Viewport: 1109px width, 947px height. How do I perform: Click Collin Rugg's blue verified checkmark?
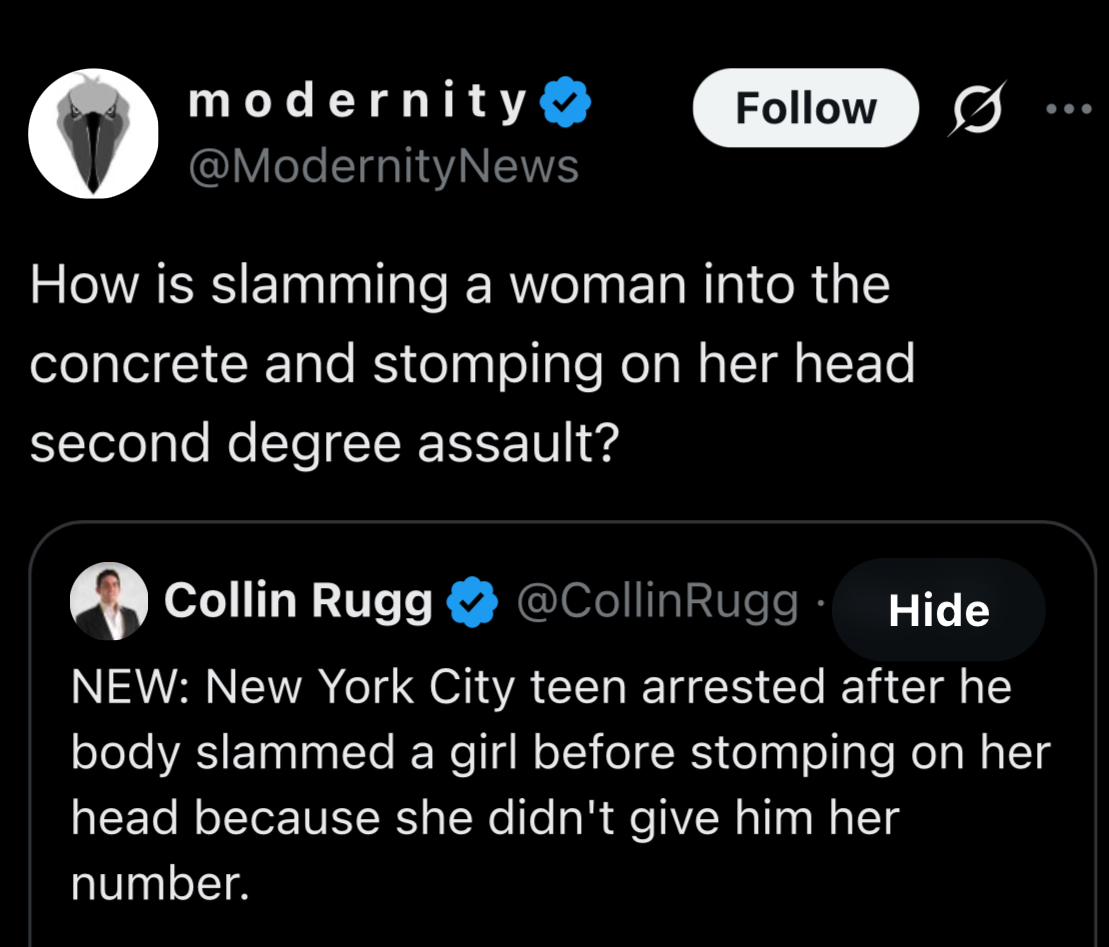tap(472, 601)
